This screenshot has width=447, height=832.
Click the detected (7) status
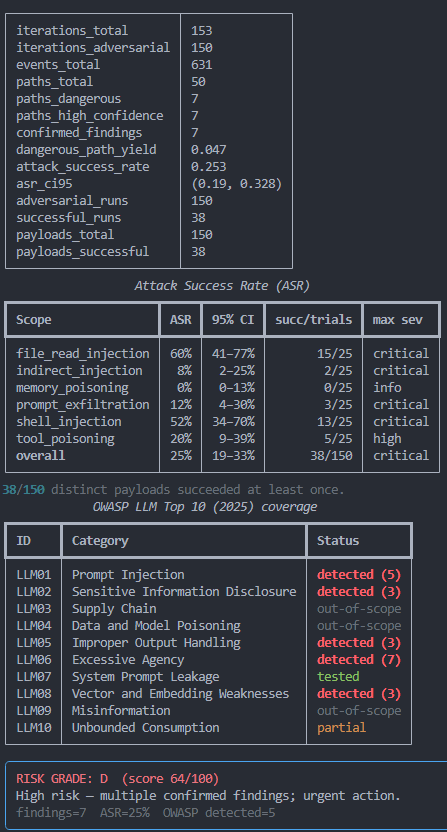pyautogui.click(x=359, y=659)
